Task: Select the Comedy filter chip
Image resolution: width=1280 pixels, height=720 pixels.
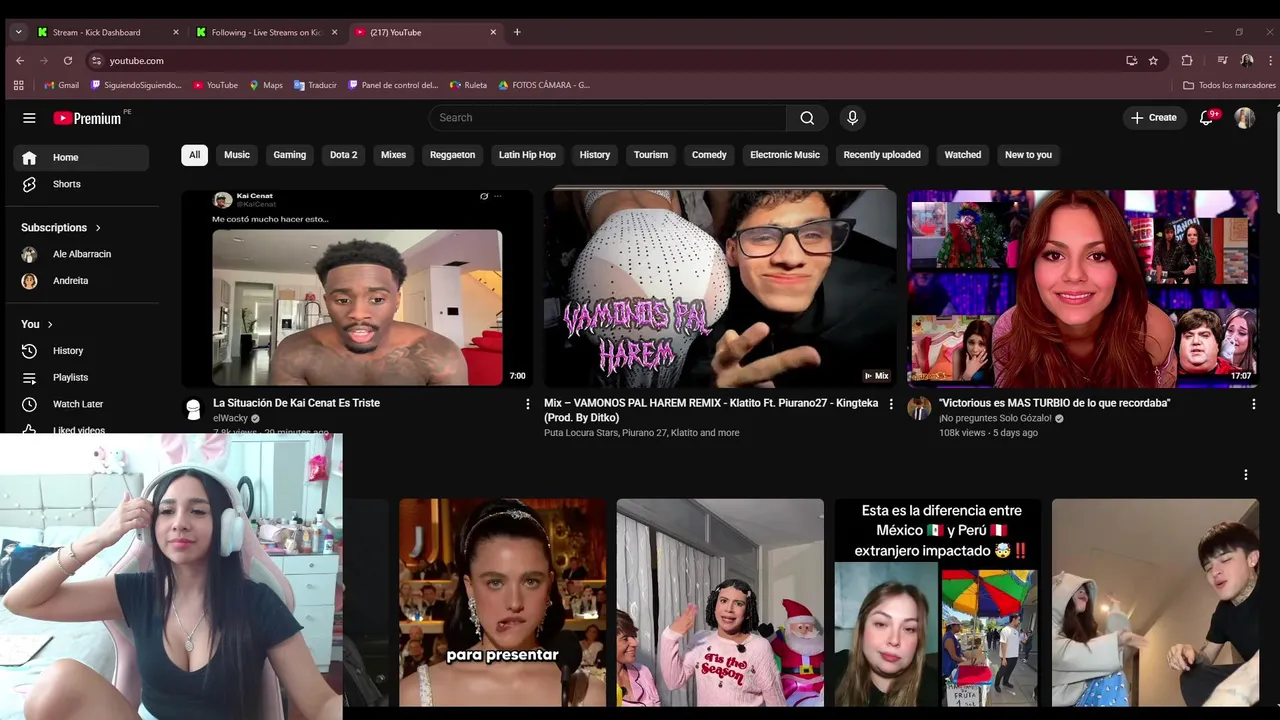Action: 709,155
